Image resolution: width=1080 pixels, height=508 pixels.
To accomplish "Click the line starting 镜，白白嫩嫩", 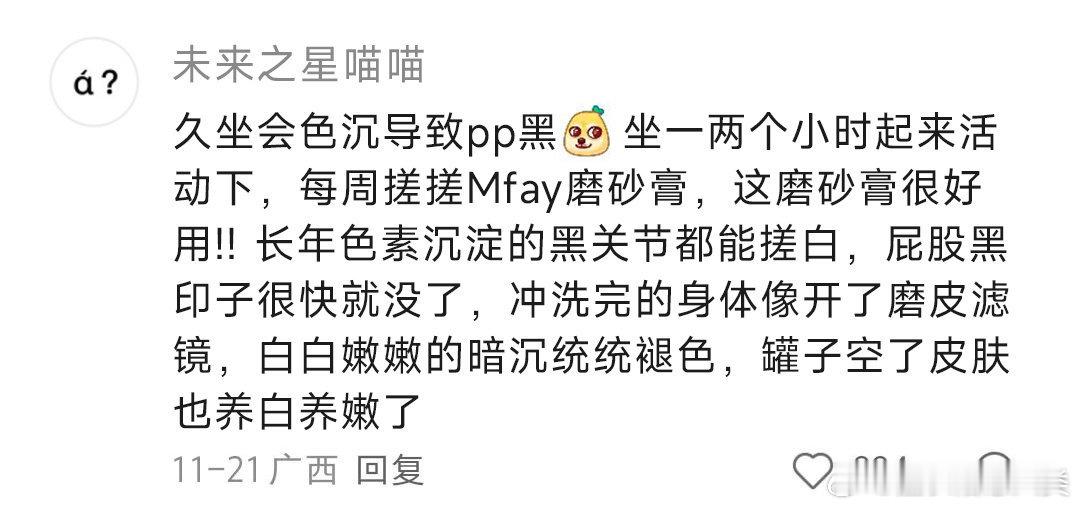I will (590, 358).
